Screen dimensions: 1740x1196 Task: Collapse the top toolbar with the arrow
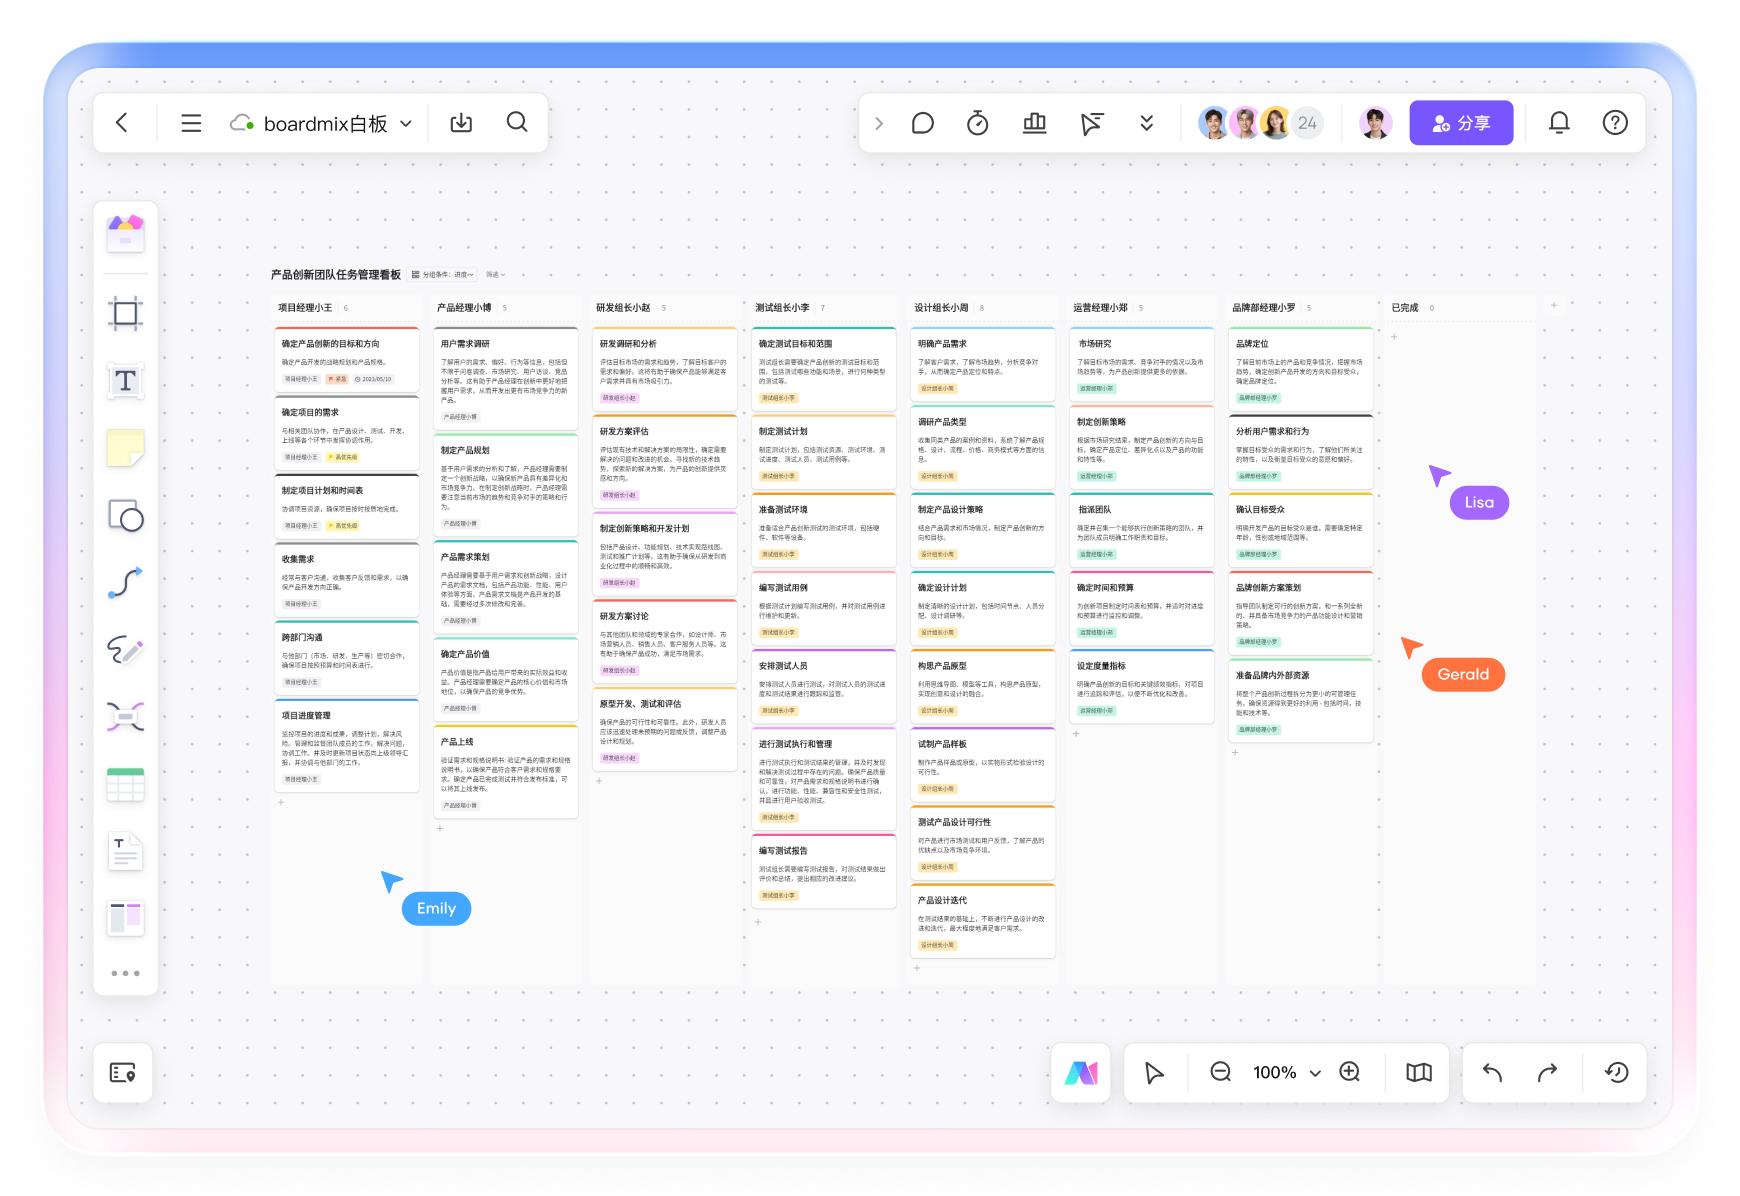tap(879, 123)
